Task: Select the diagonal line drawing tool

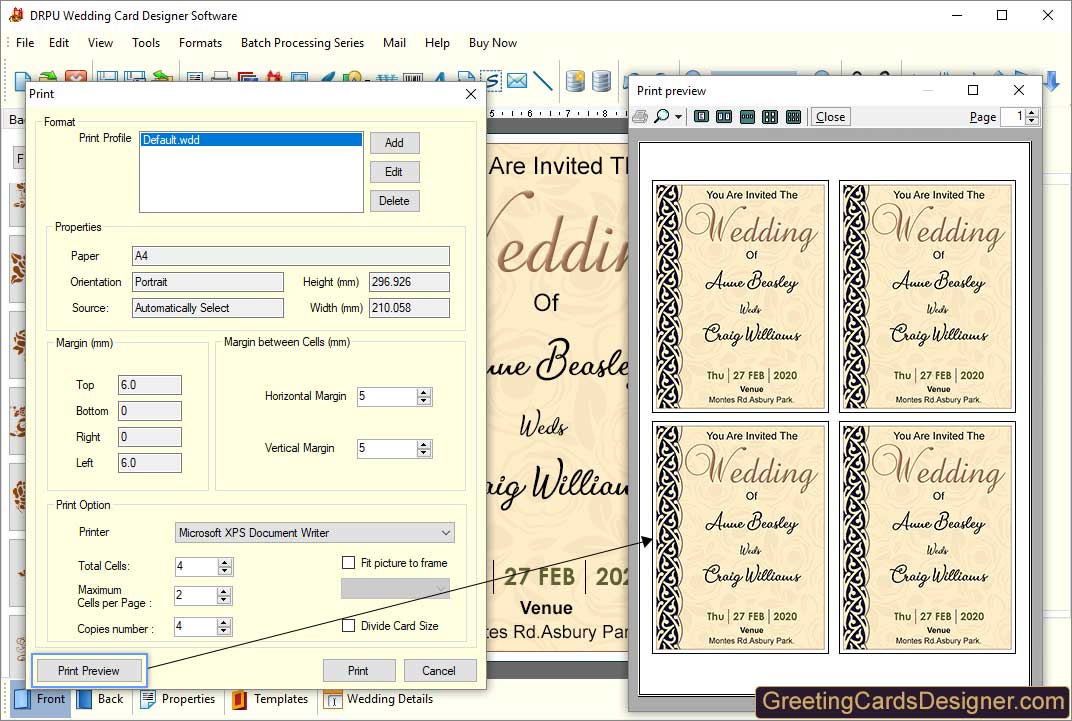Action: click(543, 81)
